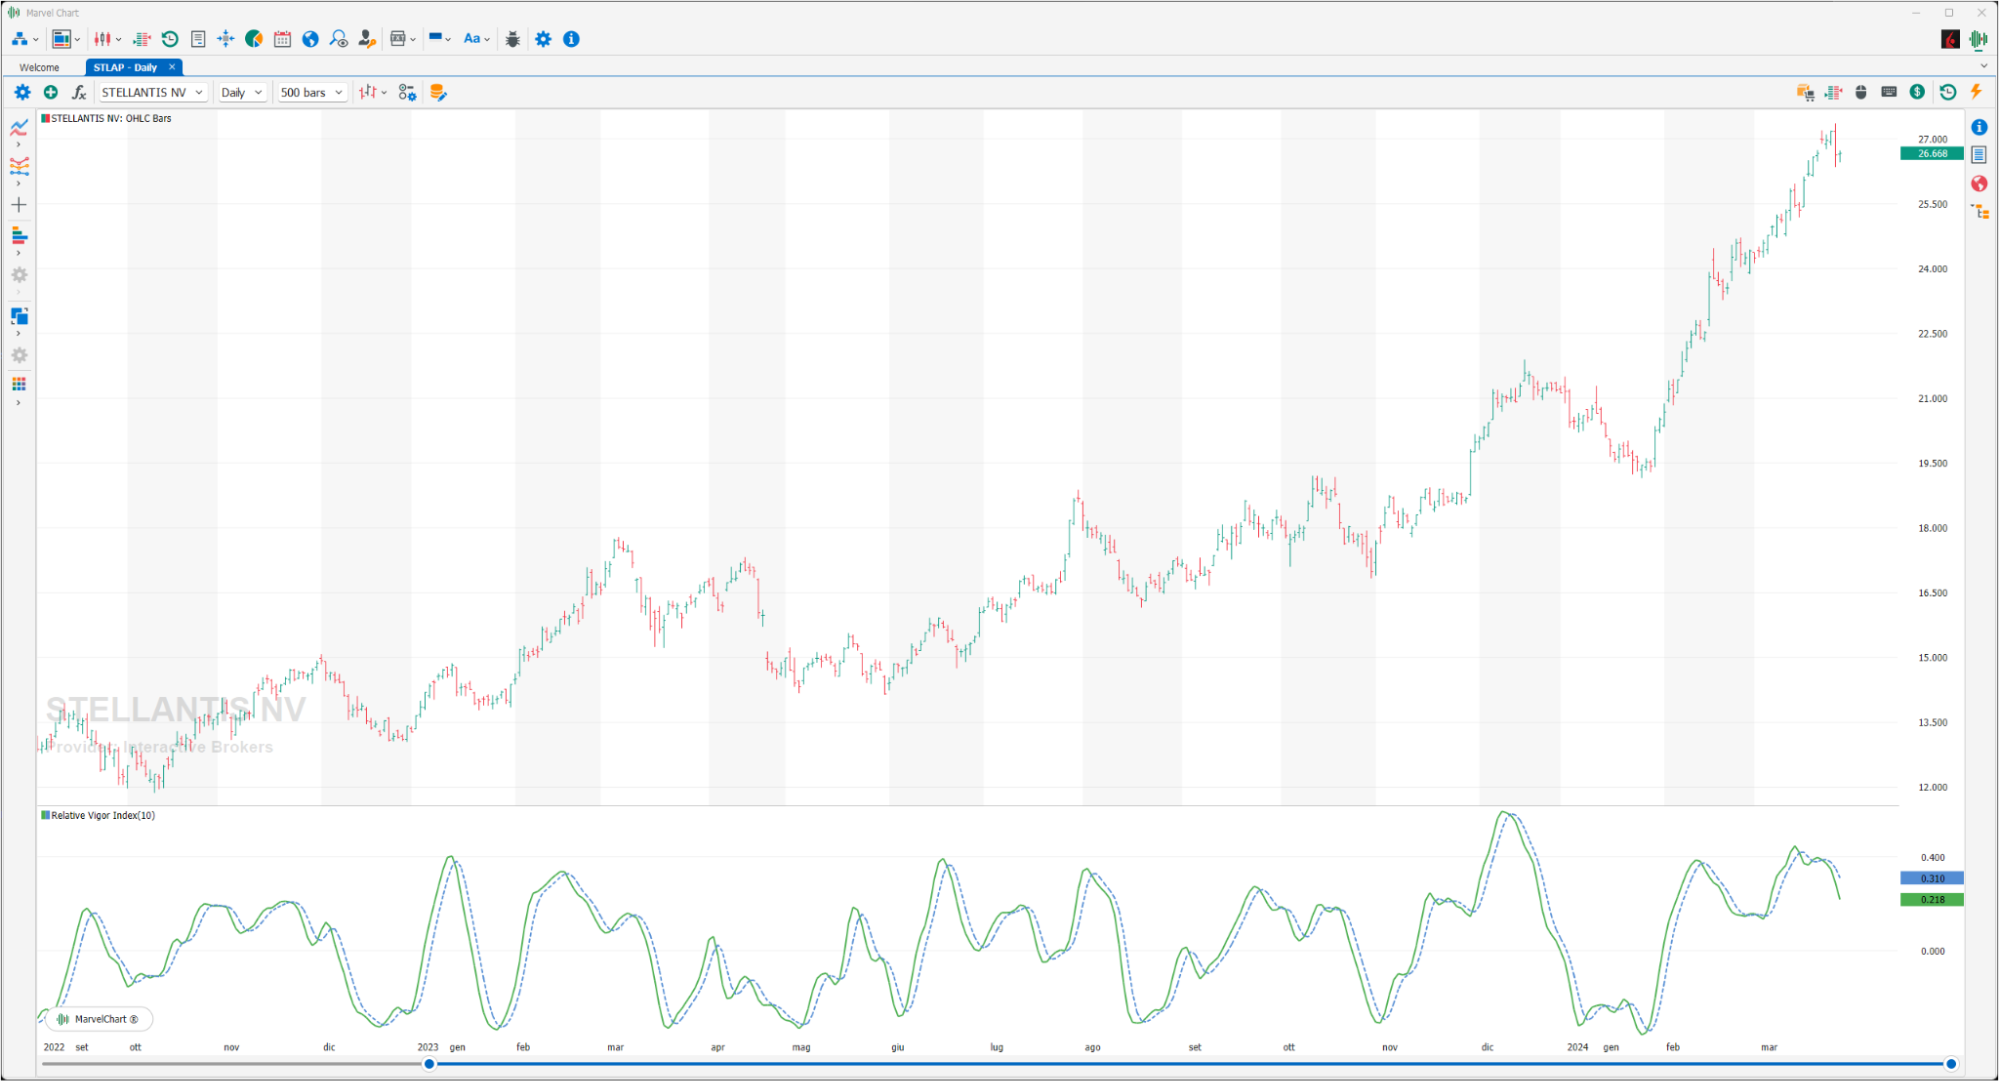Viewport: 1999px width, 1082px height.
Task: Select the candlestick chart icon in top toolbar
Action: (102, 39)
